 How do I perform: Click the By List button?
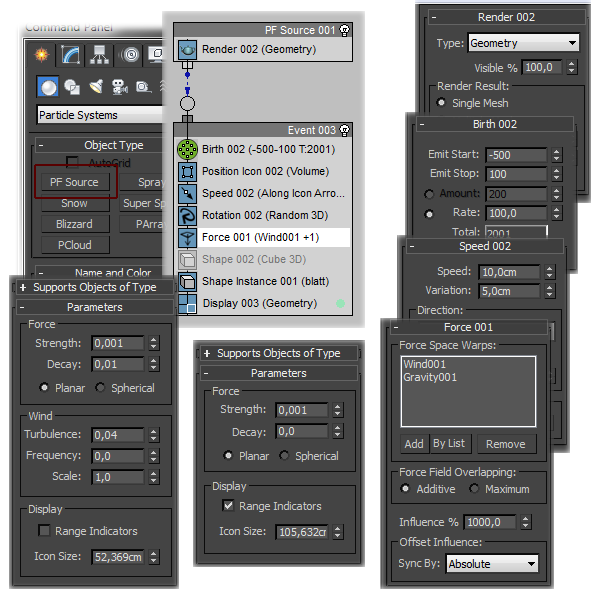pyautogui.click(x=449, y=444)
